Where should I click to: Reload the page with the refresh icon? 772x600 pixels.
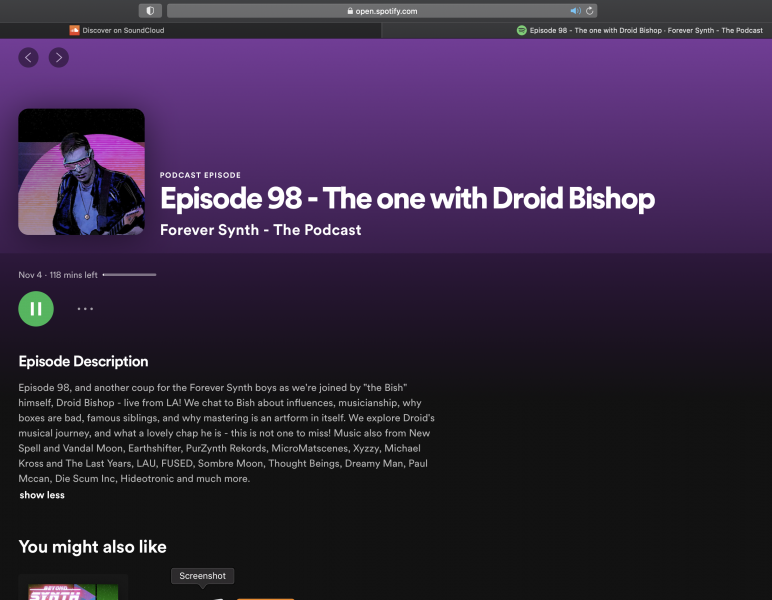tap(589, 11)
